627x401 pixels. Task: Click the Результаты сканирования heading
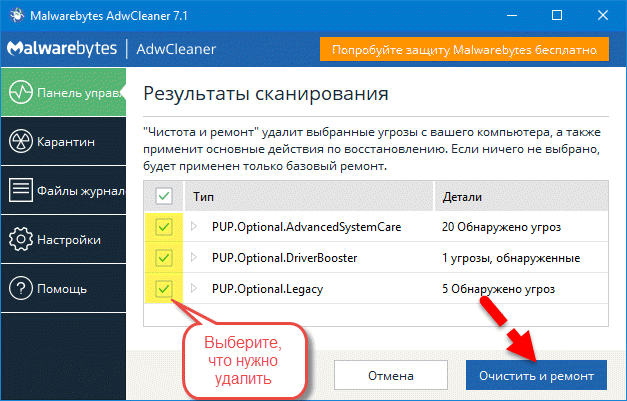point(266,94)
